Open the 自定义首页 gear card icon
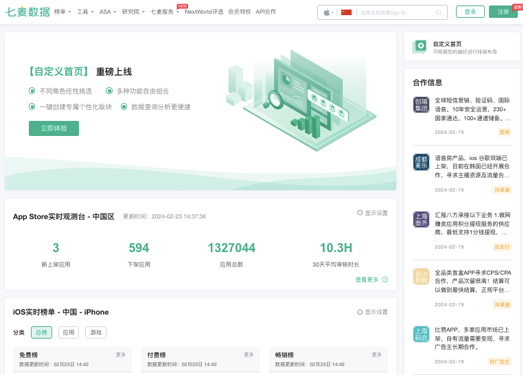523x375 pixels. [420, 47]
